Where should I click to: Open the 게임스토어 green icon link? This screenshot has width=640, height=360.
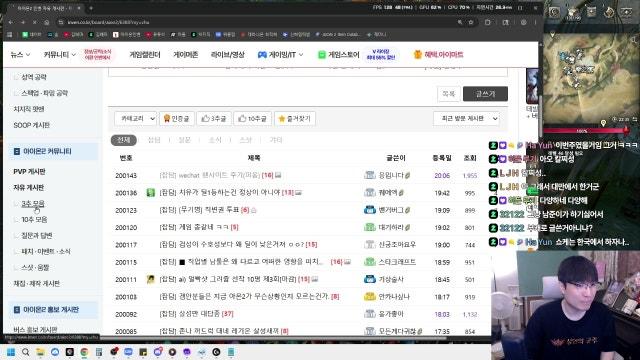(322, 54)
